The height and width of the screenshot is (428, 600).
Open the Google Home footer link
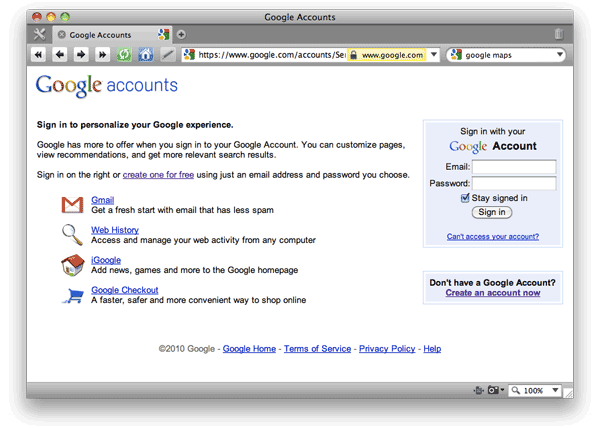pos(249,349)
